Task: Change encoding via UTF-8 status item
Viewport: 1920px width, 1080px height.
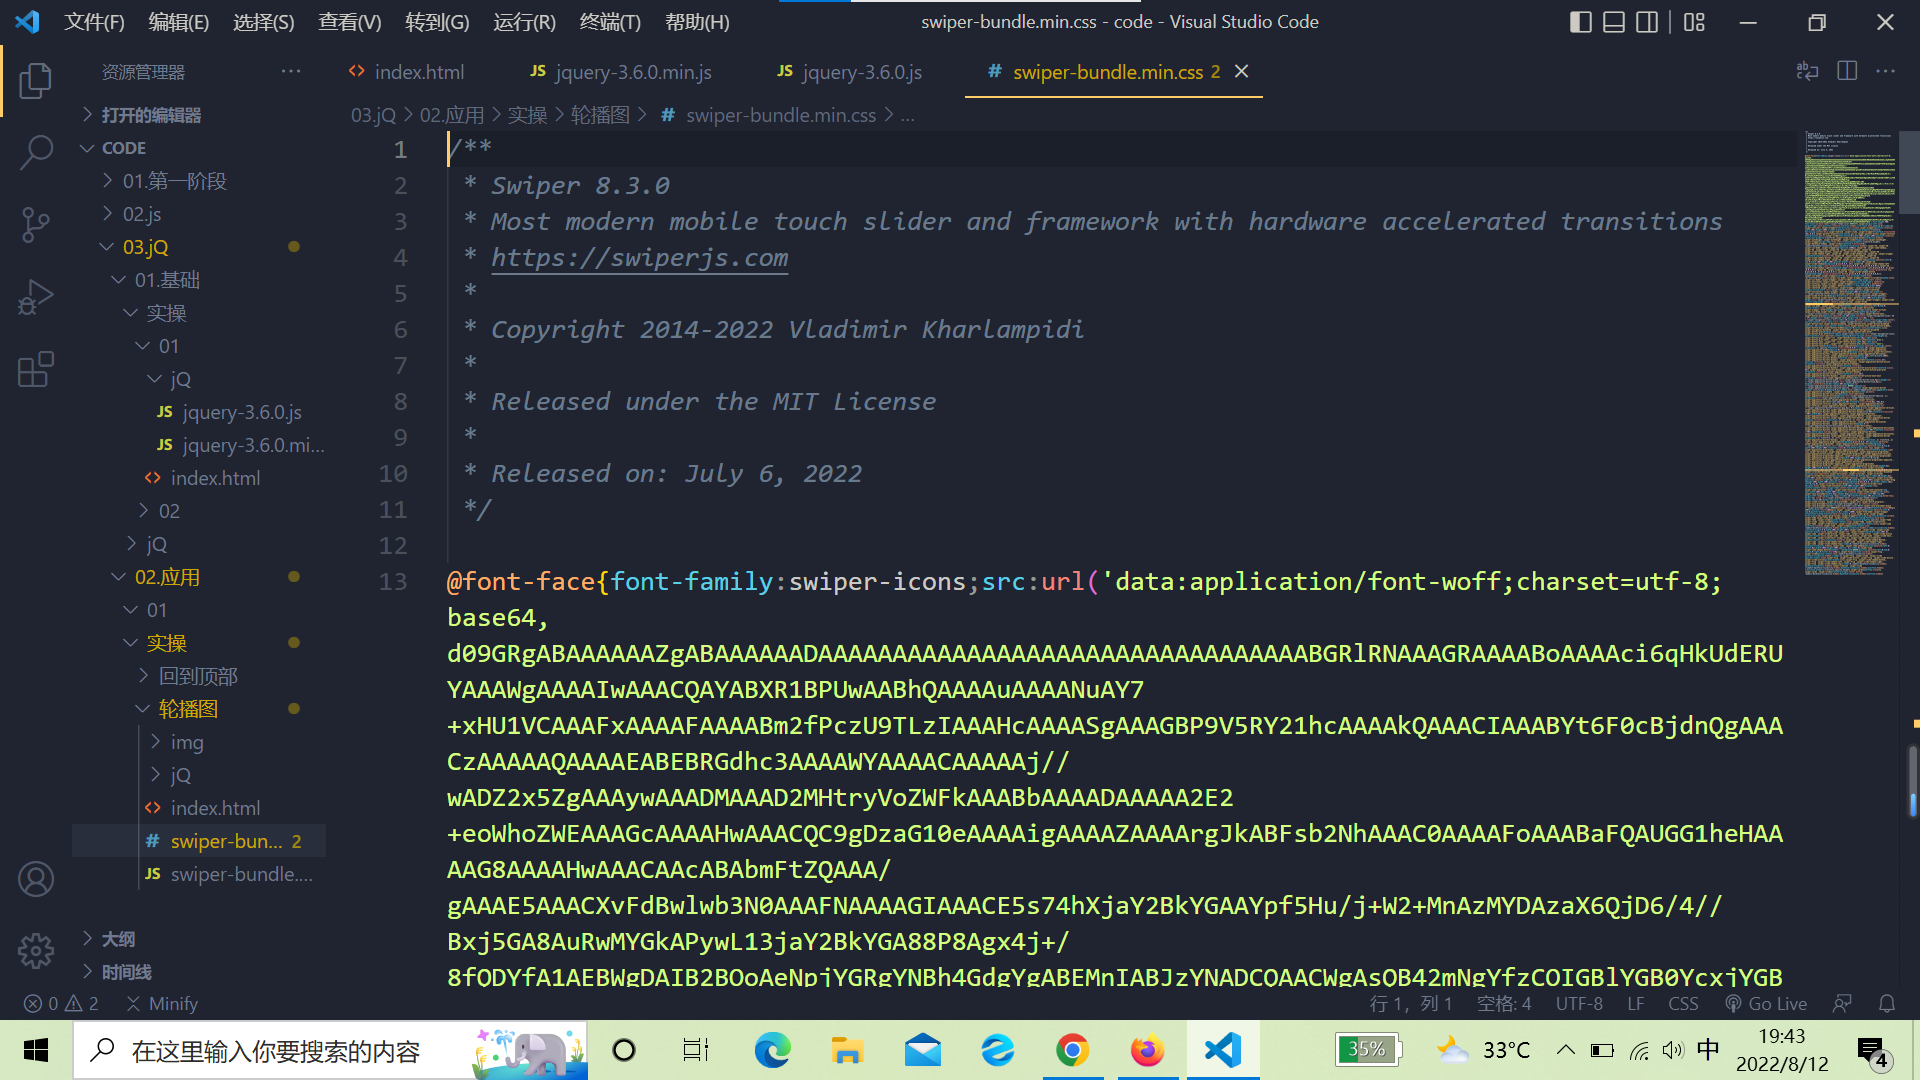Action: click(x=1579, y=1003)
